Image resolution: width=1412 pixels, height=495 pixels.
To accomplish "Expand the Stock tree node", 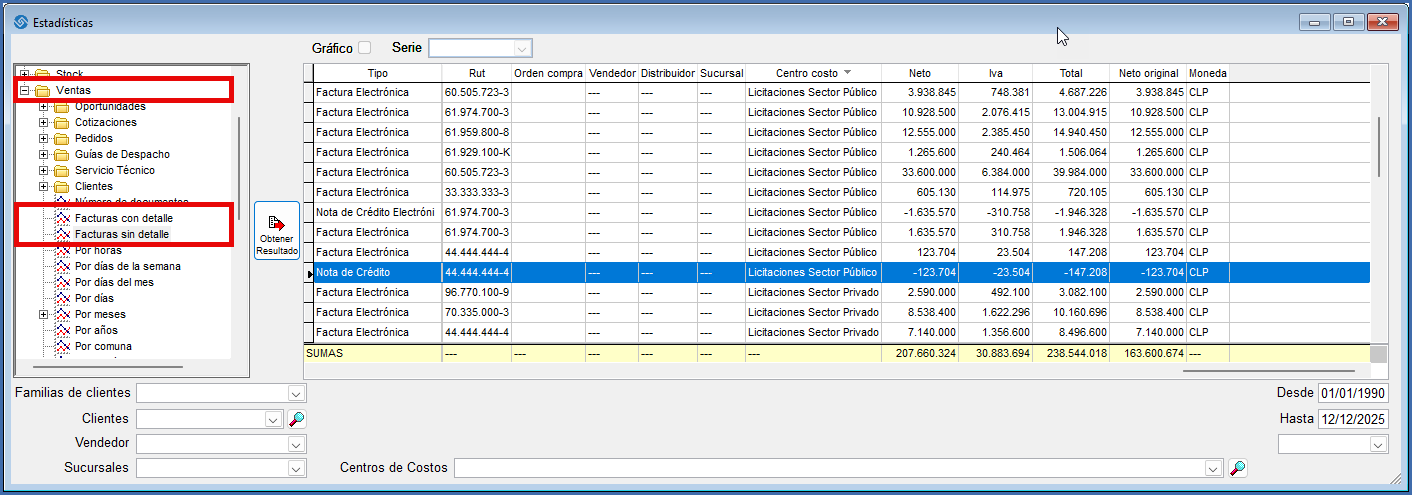I will [26, 74].
